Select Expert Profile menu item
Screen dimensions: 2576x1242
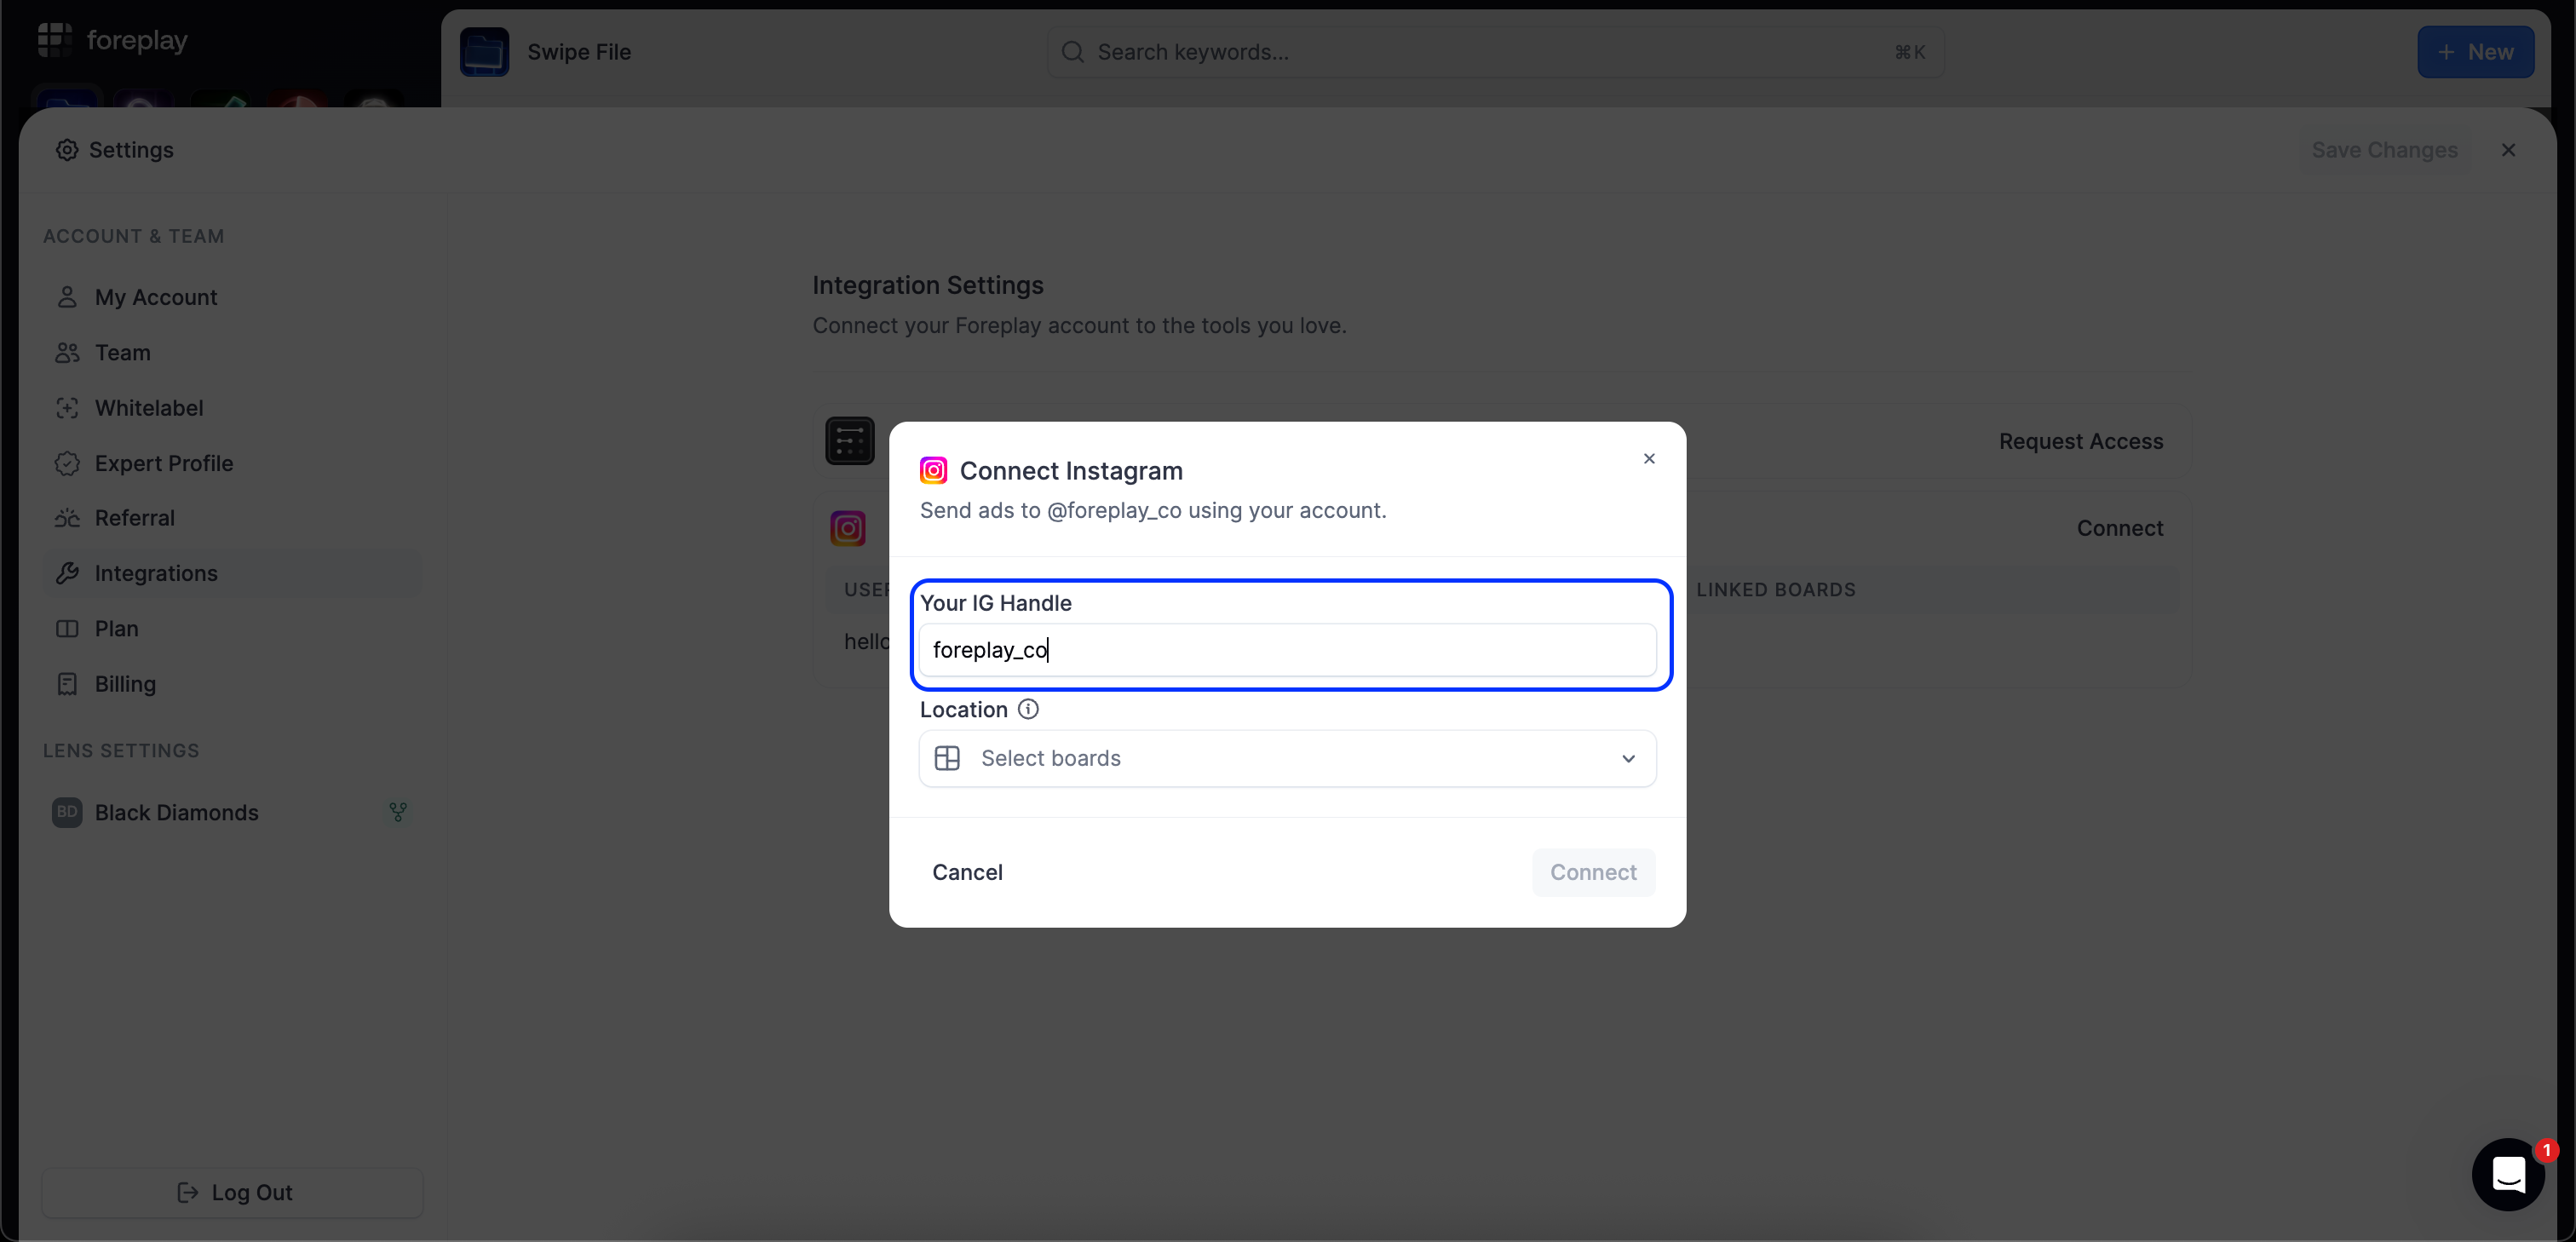coord(232,463)
